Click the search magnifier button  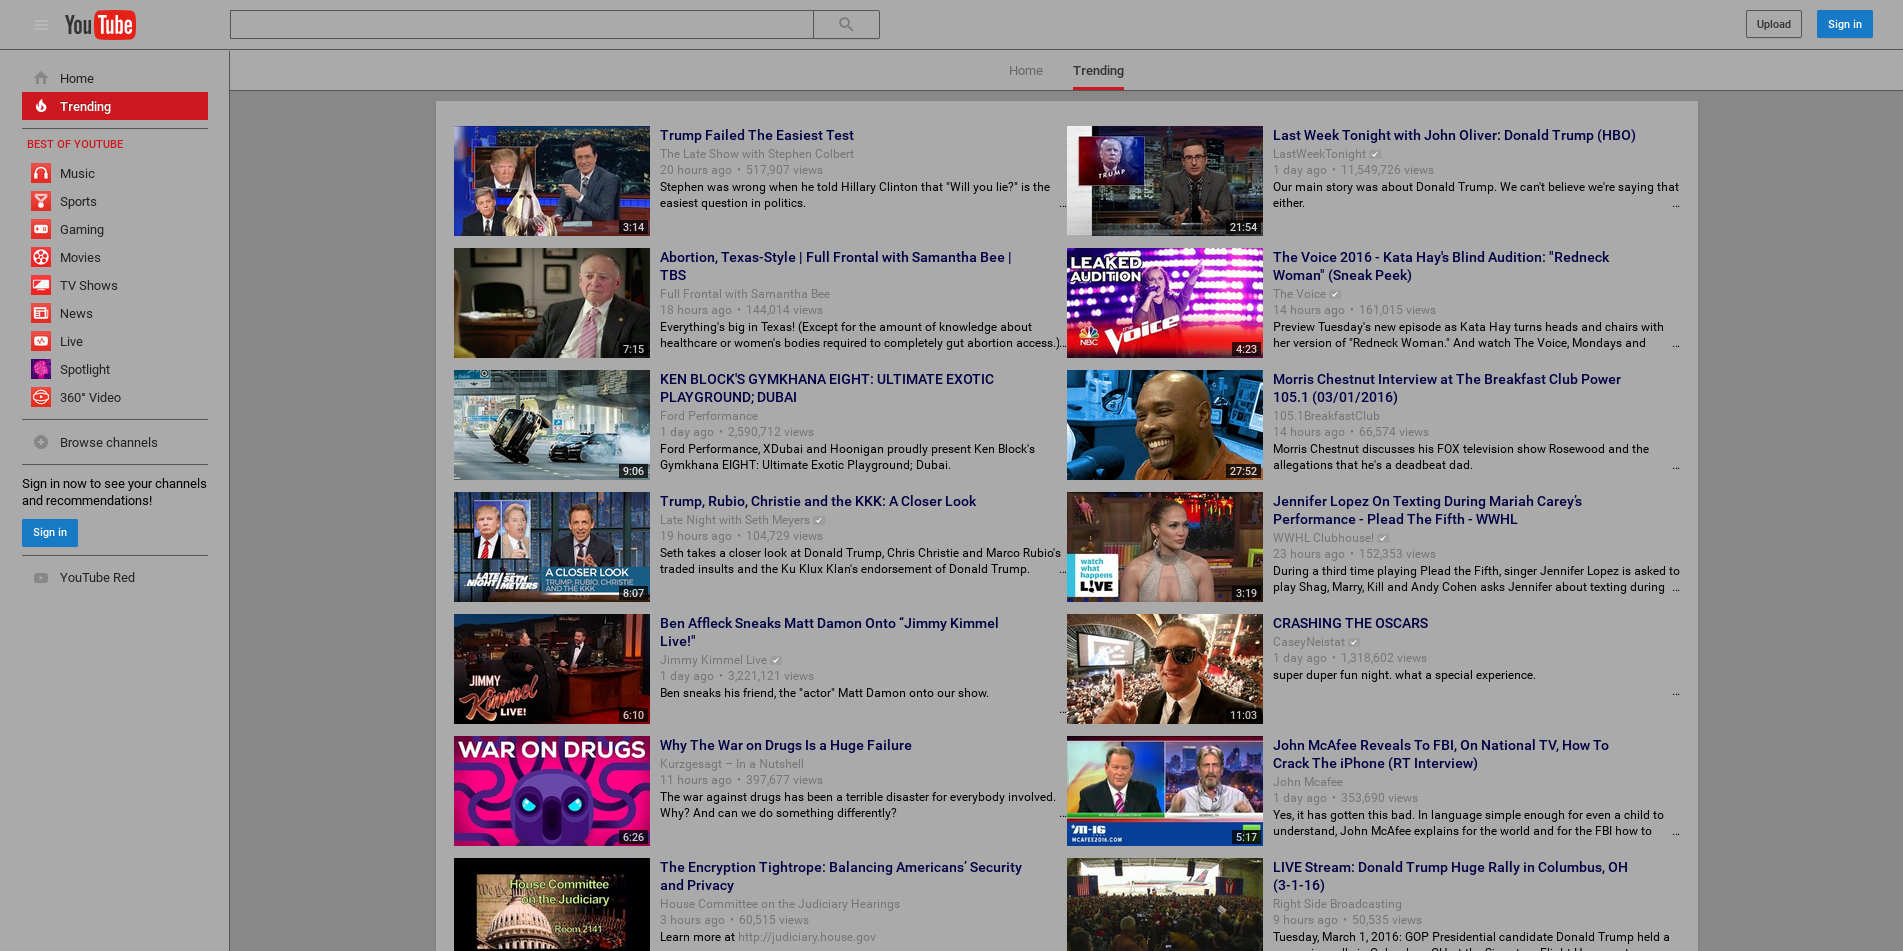846,25
